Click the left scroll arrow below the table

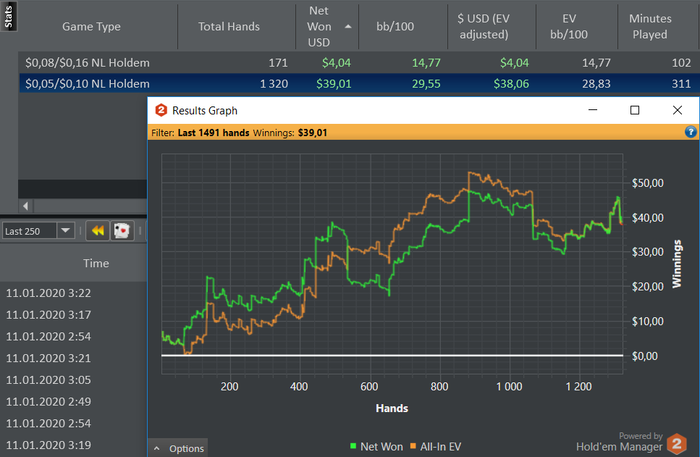(25, 206)
